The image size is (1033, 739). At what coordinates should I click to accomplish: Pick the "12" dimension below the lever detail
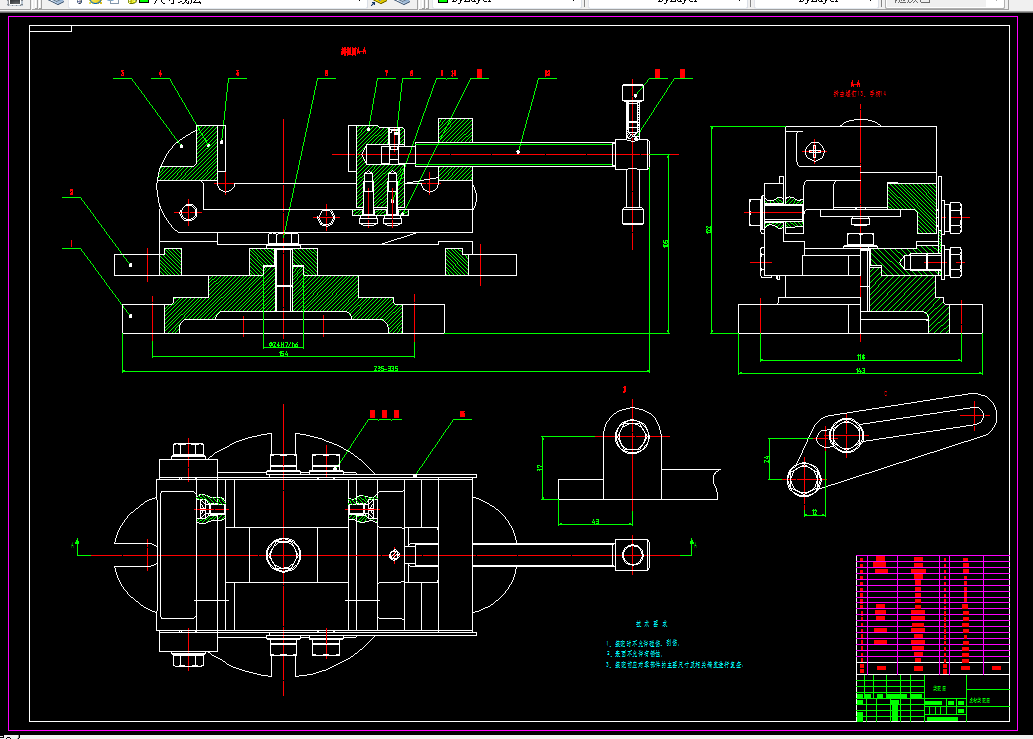pyautogui.click(x=815, y=512)
